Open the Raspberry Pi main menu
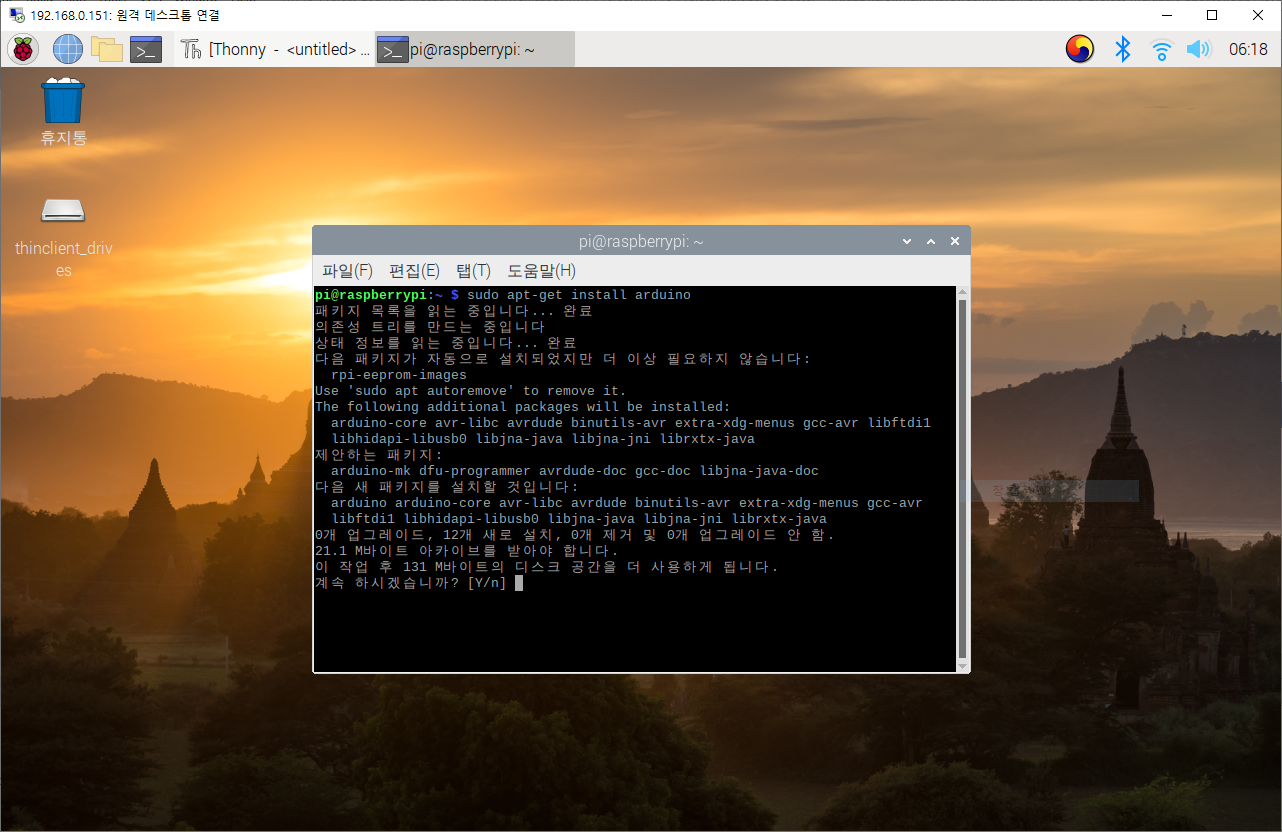The height and width of the screenshot is (832, 1282). 23,48
